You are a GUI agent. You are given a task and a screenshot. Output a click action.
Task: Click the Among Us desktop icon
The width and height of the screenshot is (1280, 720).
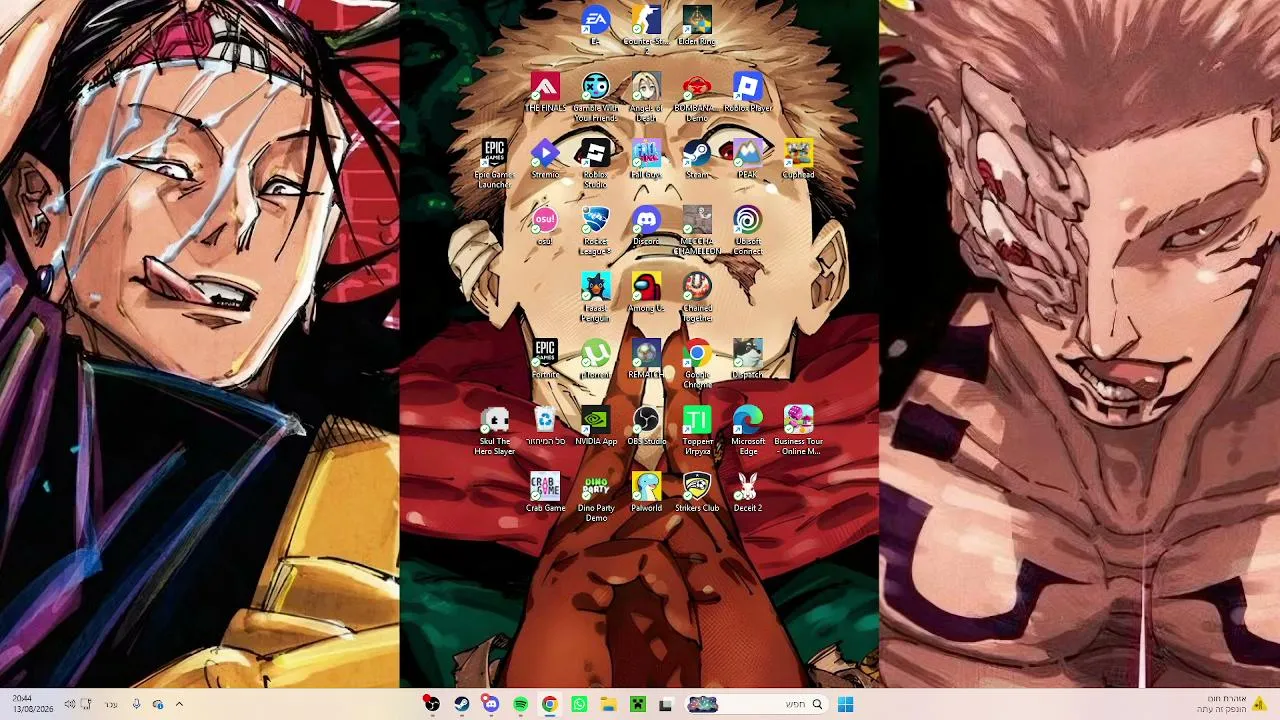[646, 293]
